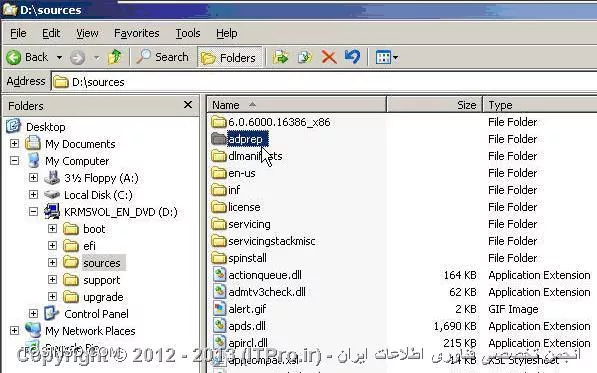Expand Local Disk (C:) node
Viewport: 597px width, 373px height.
[x=34, y=194]
